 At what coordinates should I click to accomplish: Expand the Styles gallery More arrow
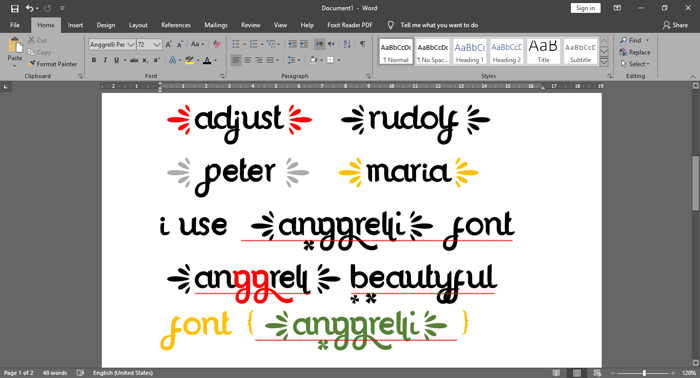604,62
